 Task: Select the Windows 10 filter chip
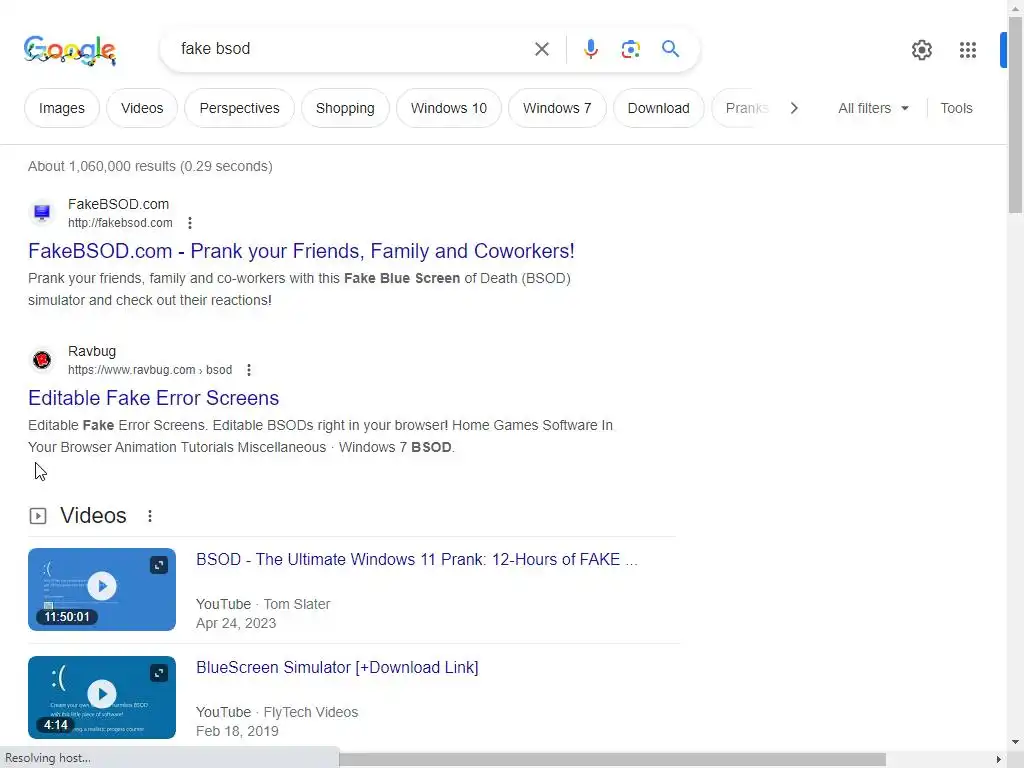pyautogui.click(x=449, y=108)
